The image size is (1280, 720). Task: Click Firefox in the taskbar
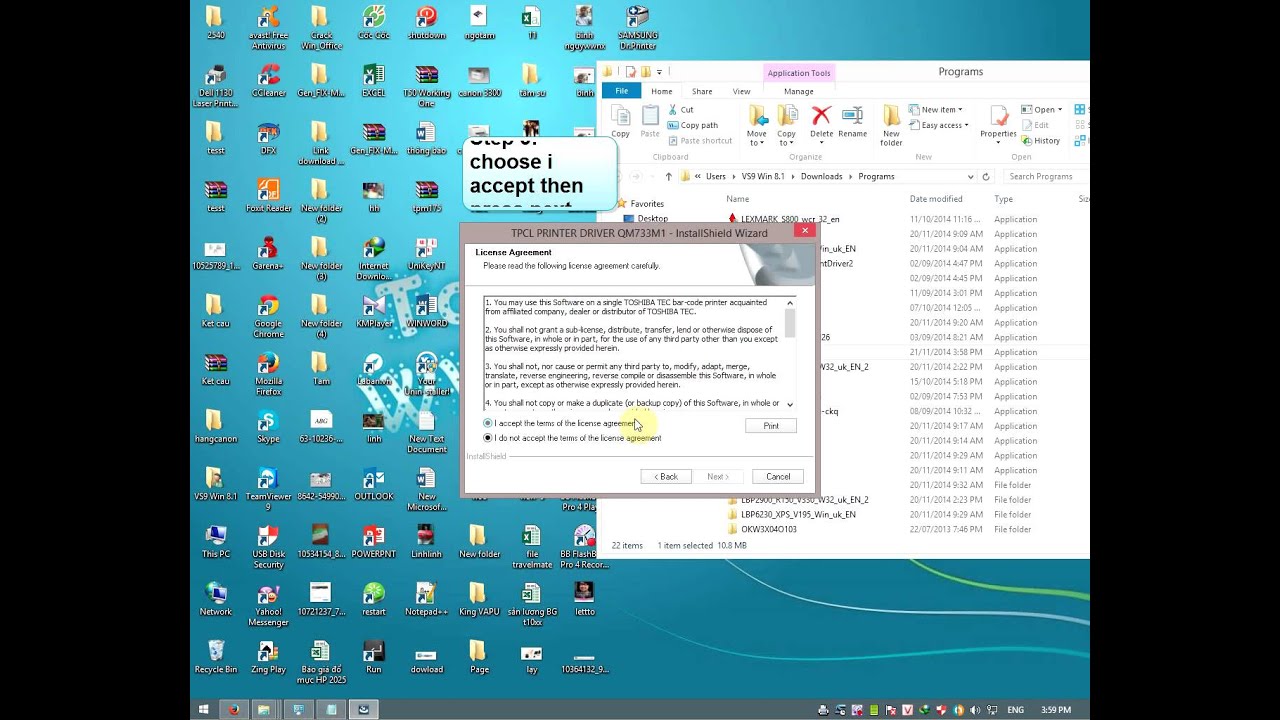[x=234, y=710]
